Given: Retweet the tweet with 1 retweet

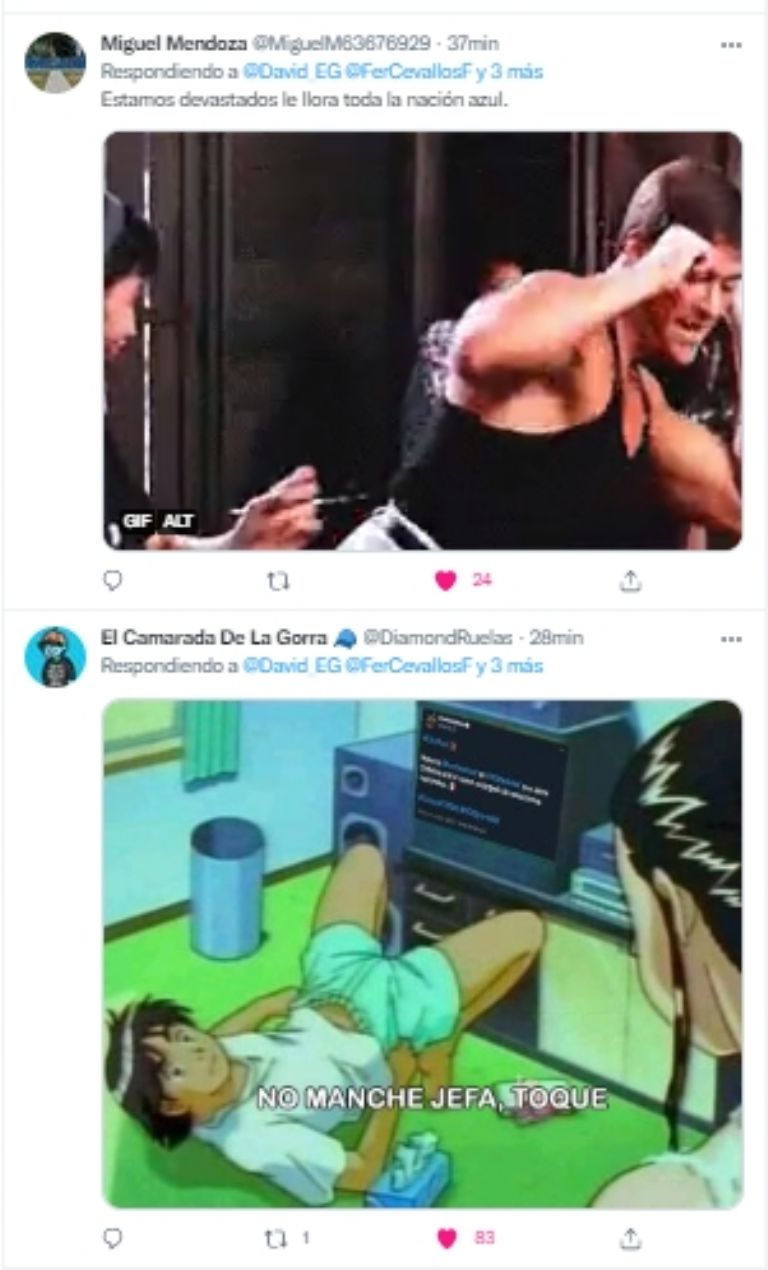Looking at the screenshot, I should (x=274, y=1238).
